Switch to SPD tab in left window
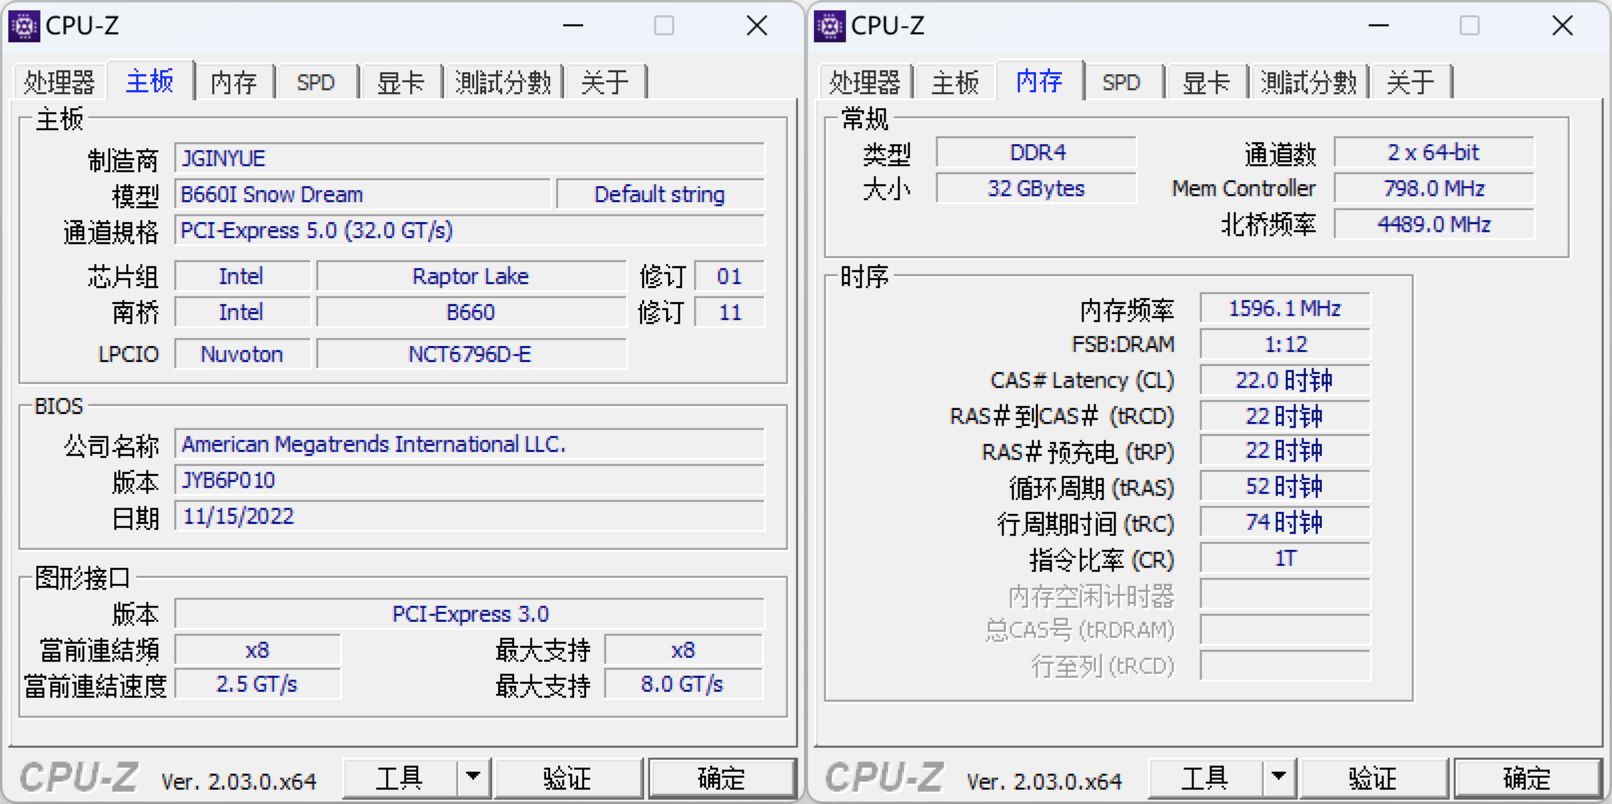 pyautogui.click(x=316, y=82)
